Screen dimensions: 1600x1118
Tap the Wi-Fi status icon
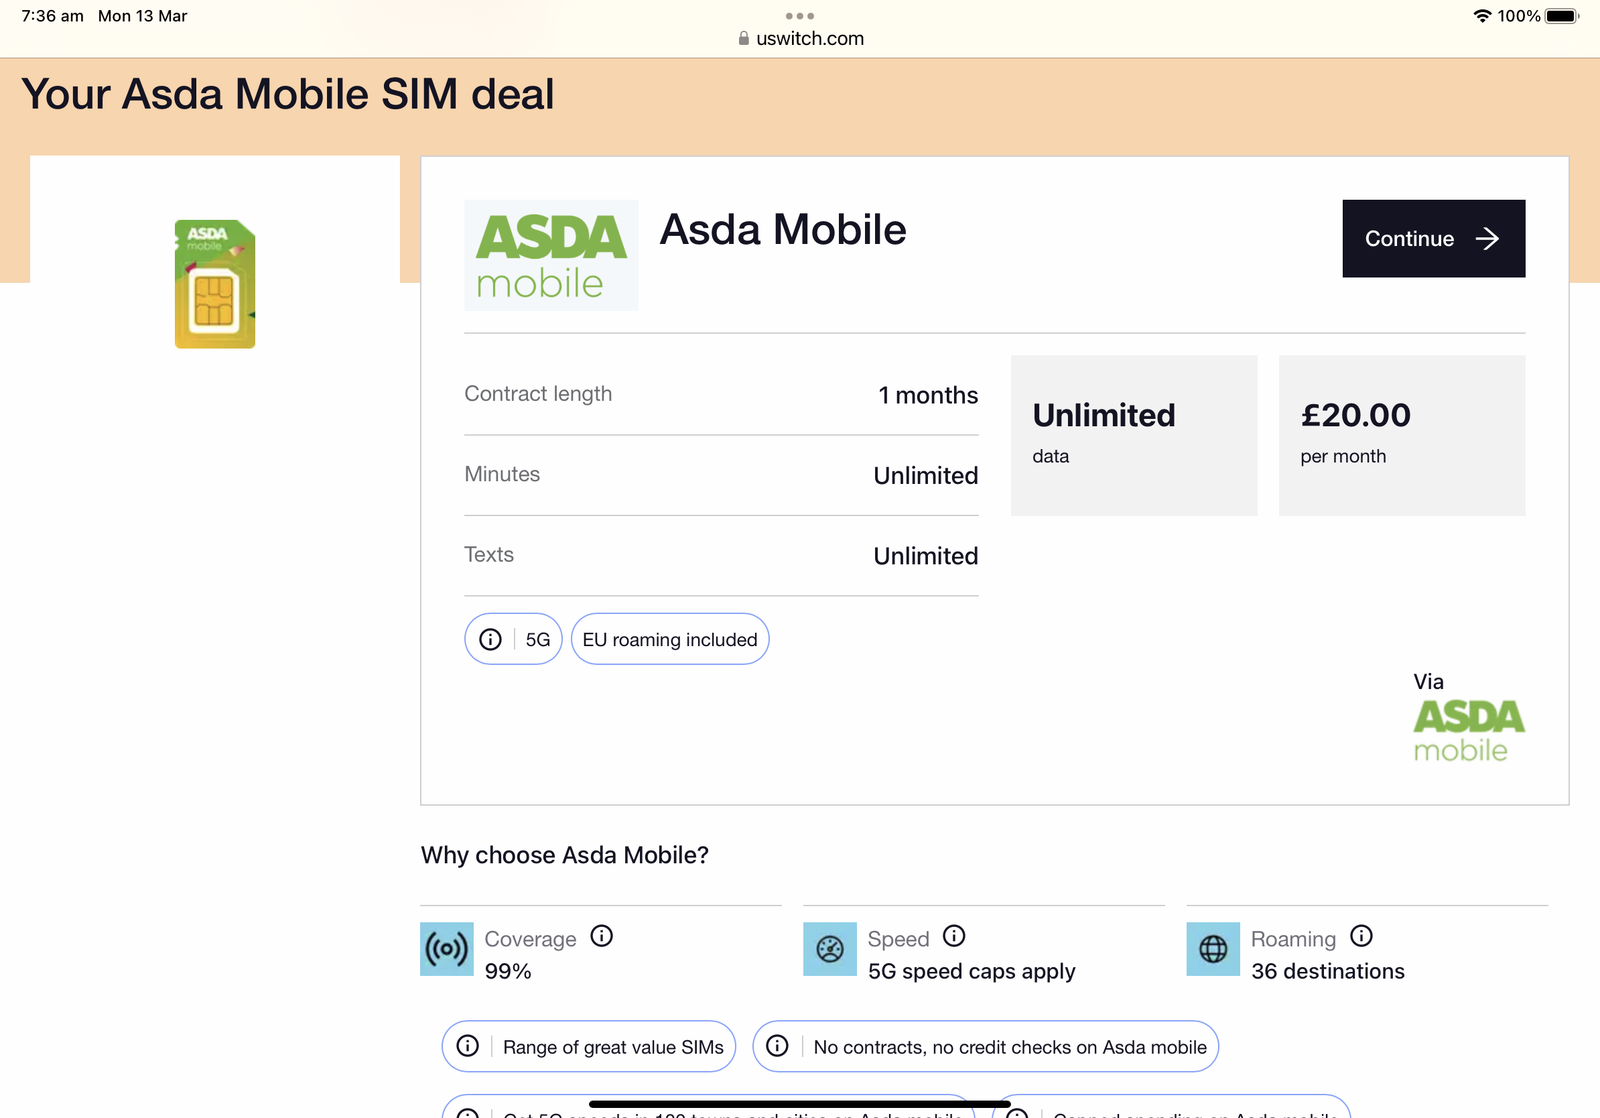tap(1482, 16)
